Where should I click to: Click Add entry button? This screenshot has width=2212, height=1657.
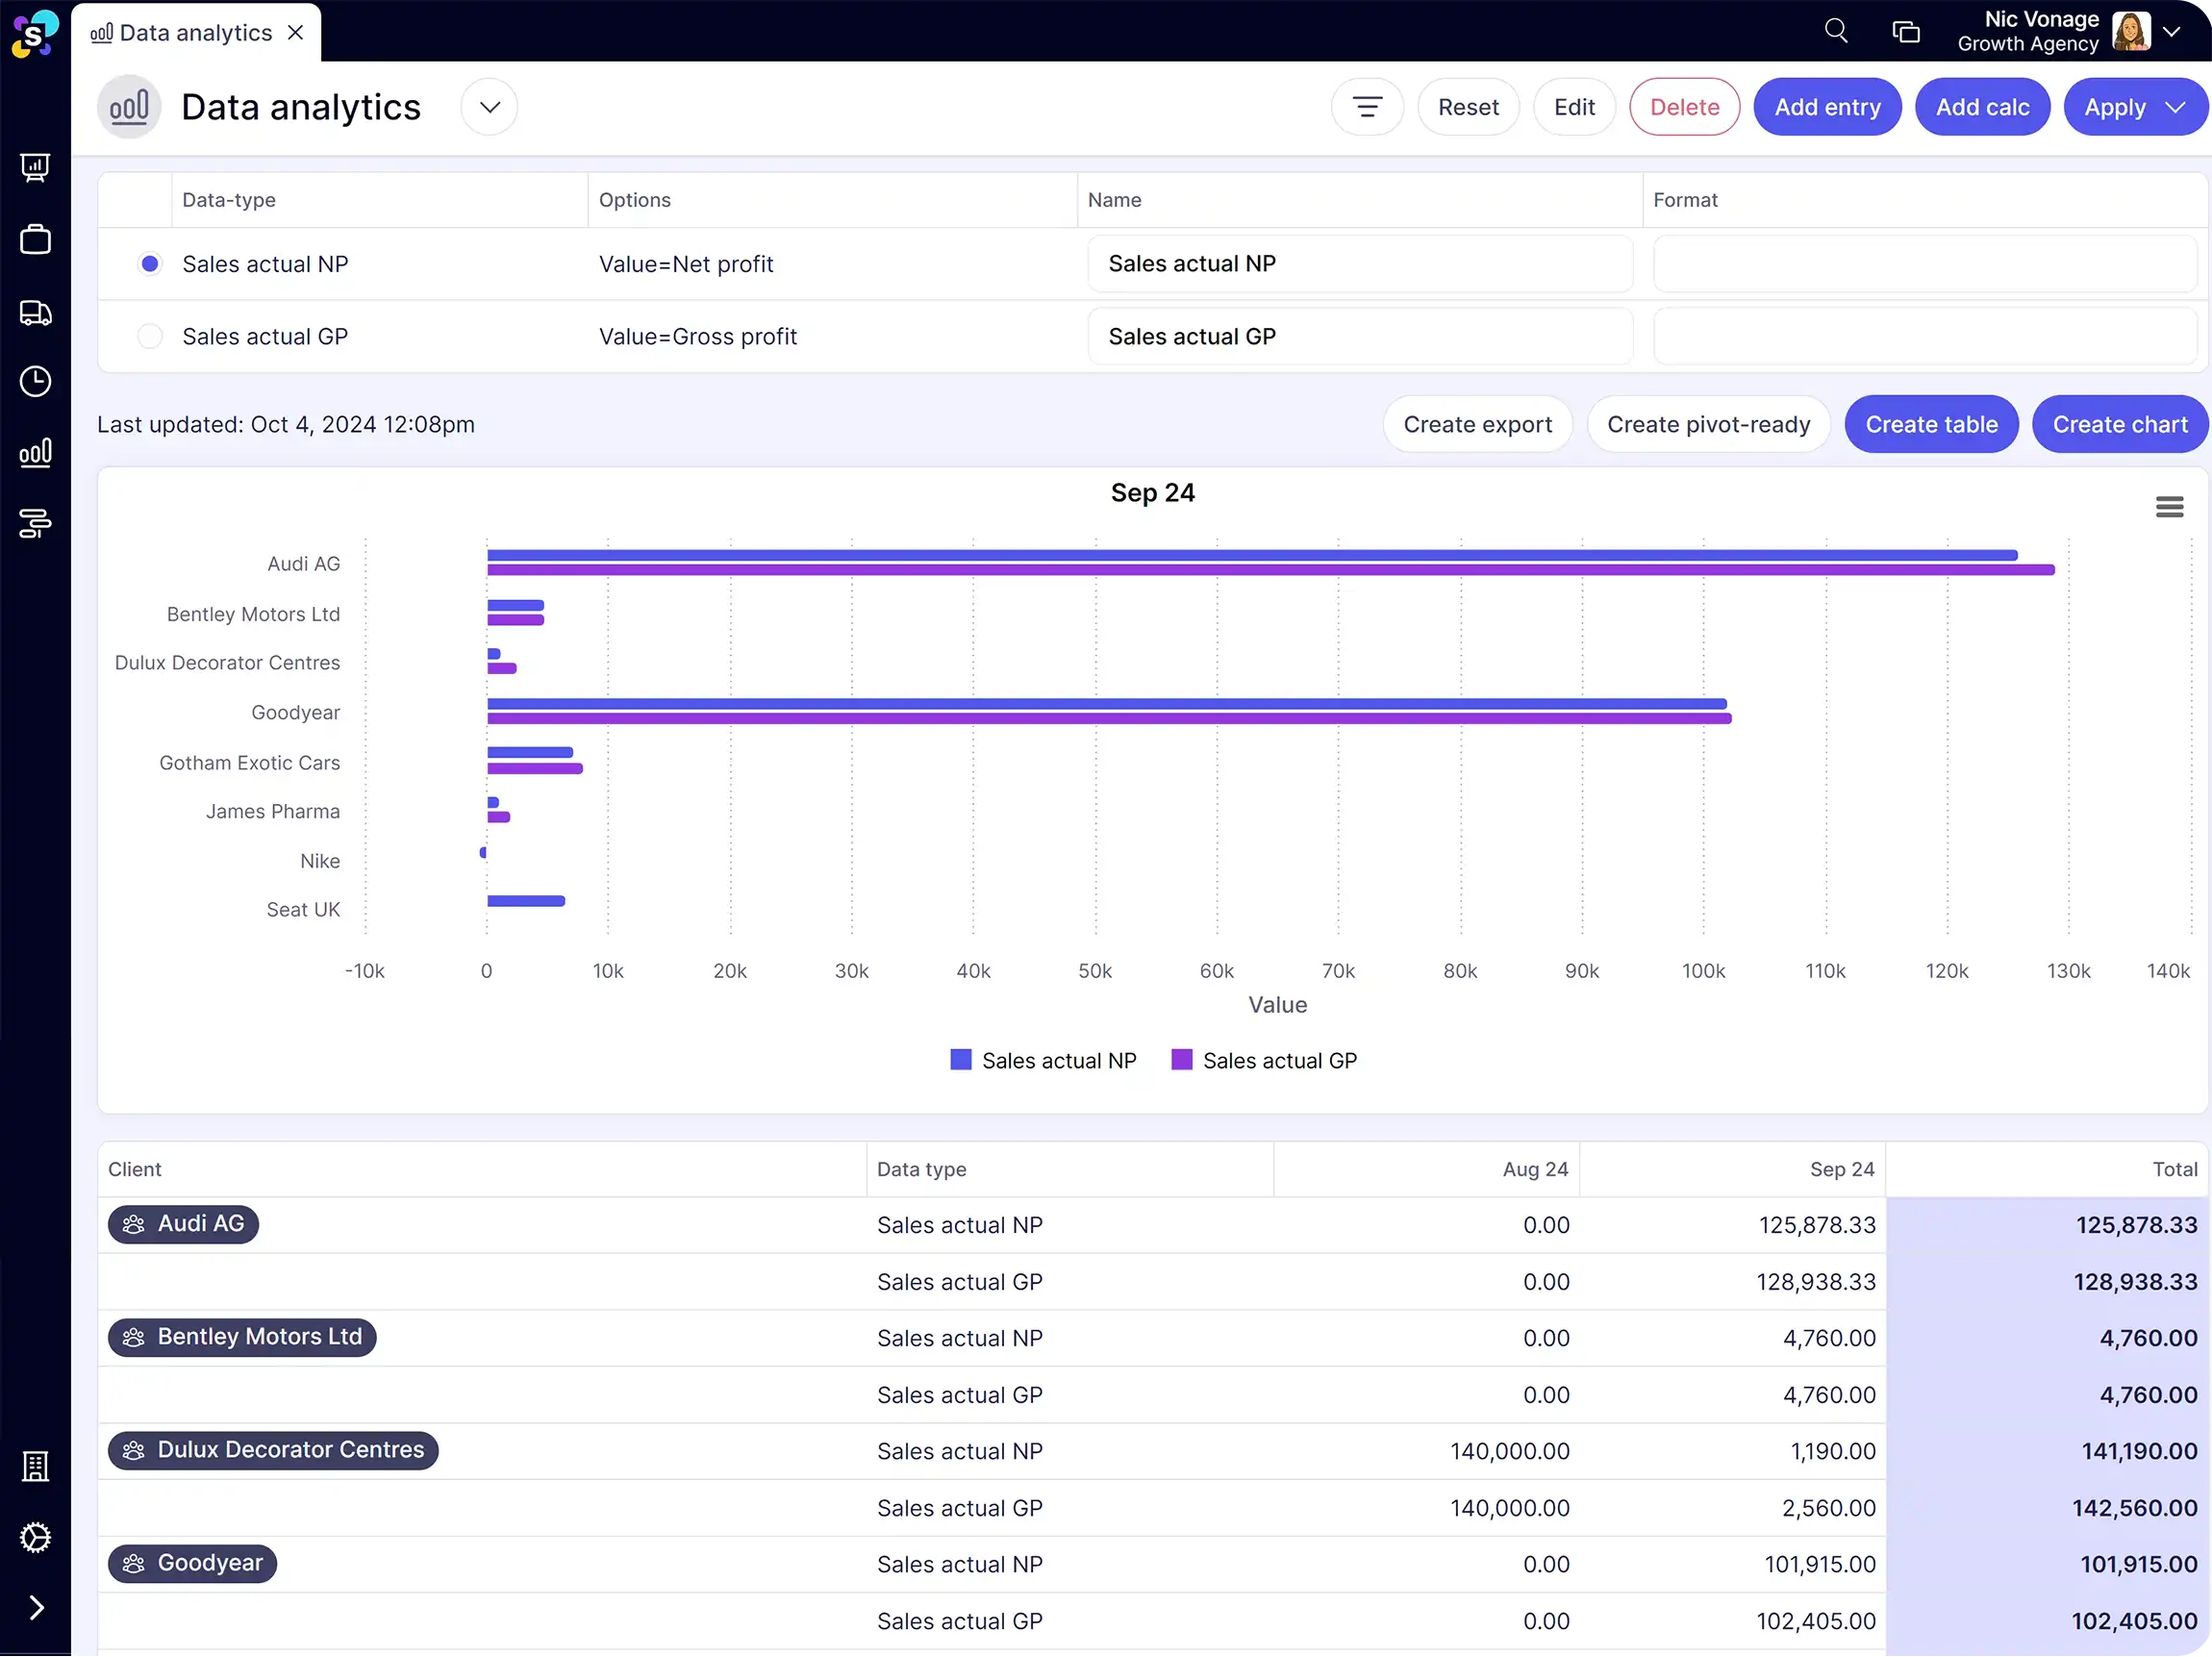(x=1827, y=107)
